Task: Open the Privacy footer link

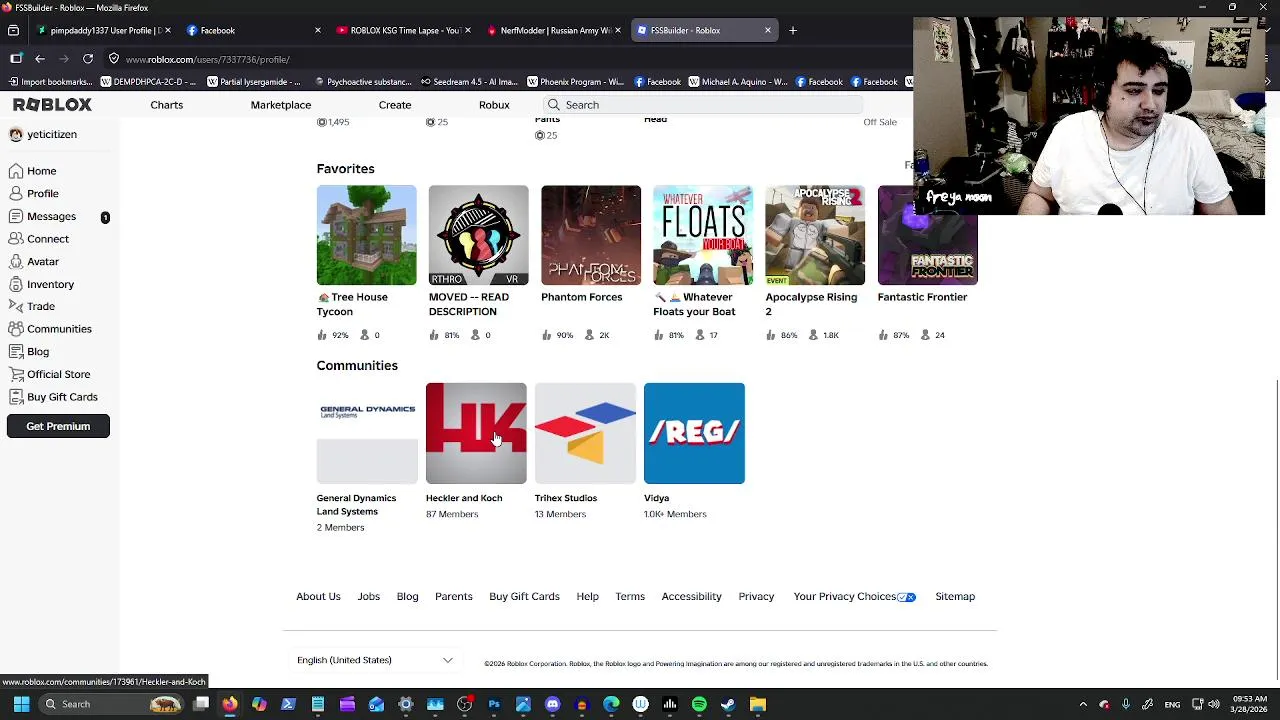Action: point(756,597)
